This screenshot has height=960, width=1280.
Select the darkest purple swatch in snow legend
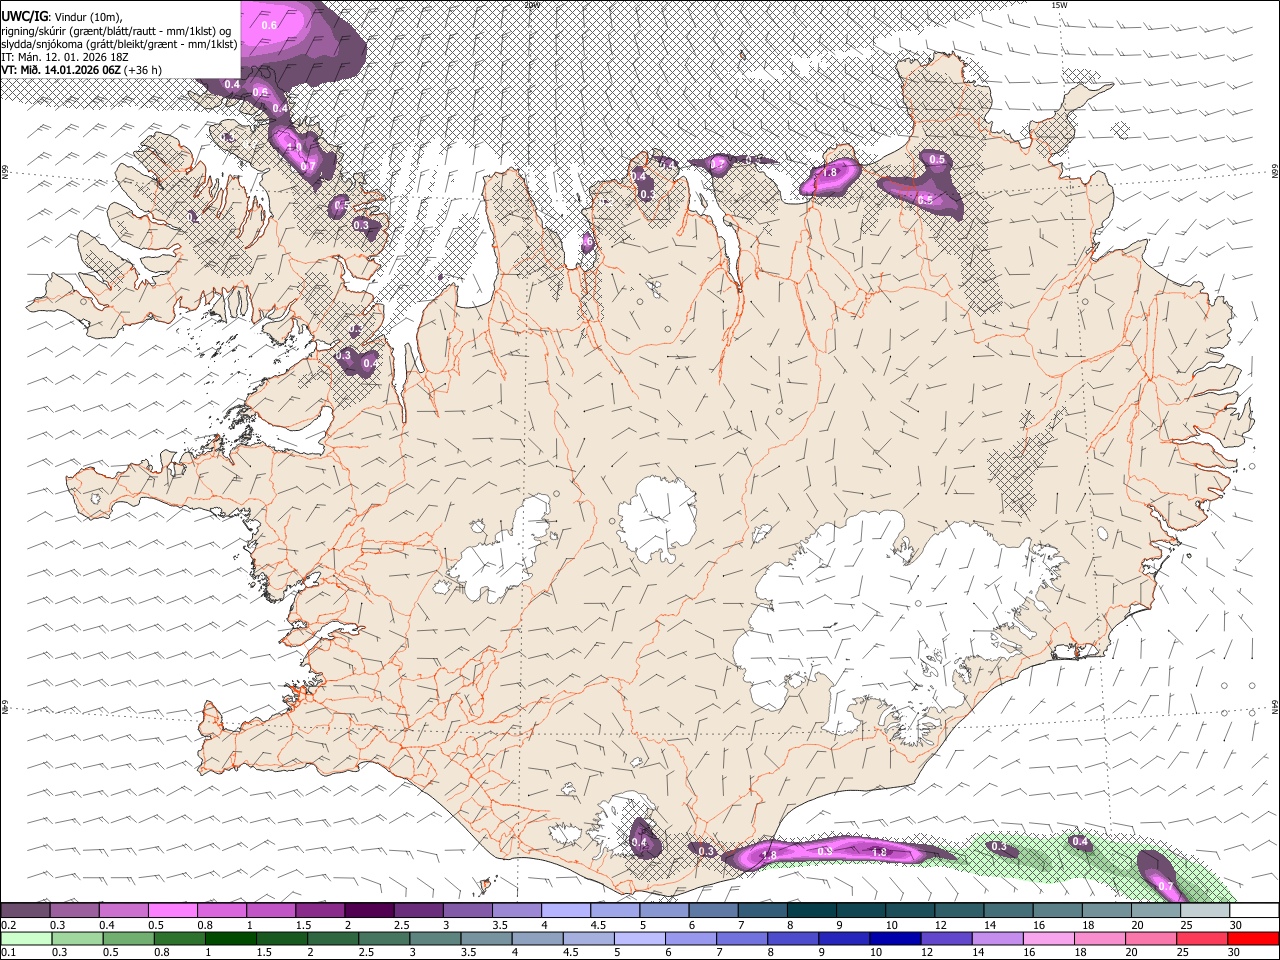[x=369, y=910]
